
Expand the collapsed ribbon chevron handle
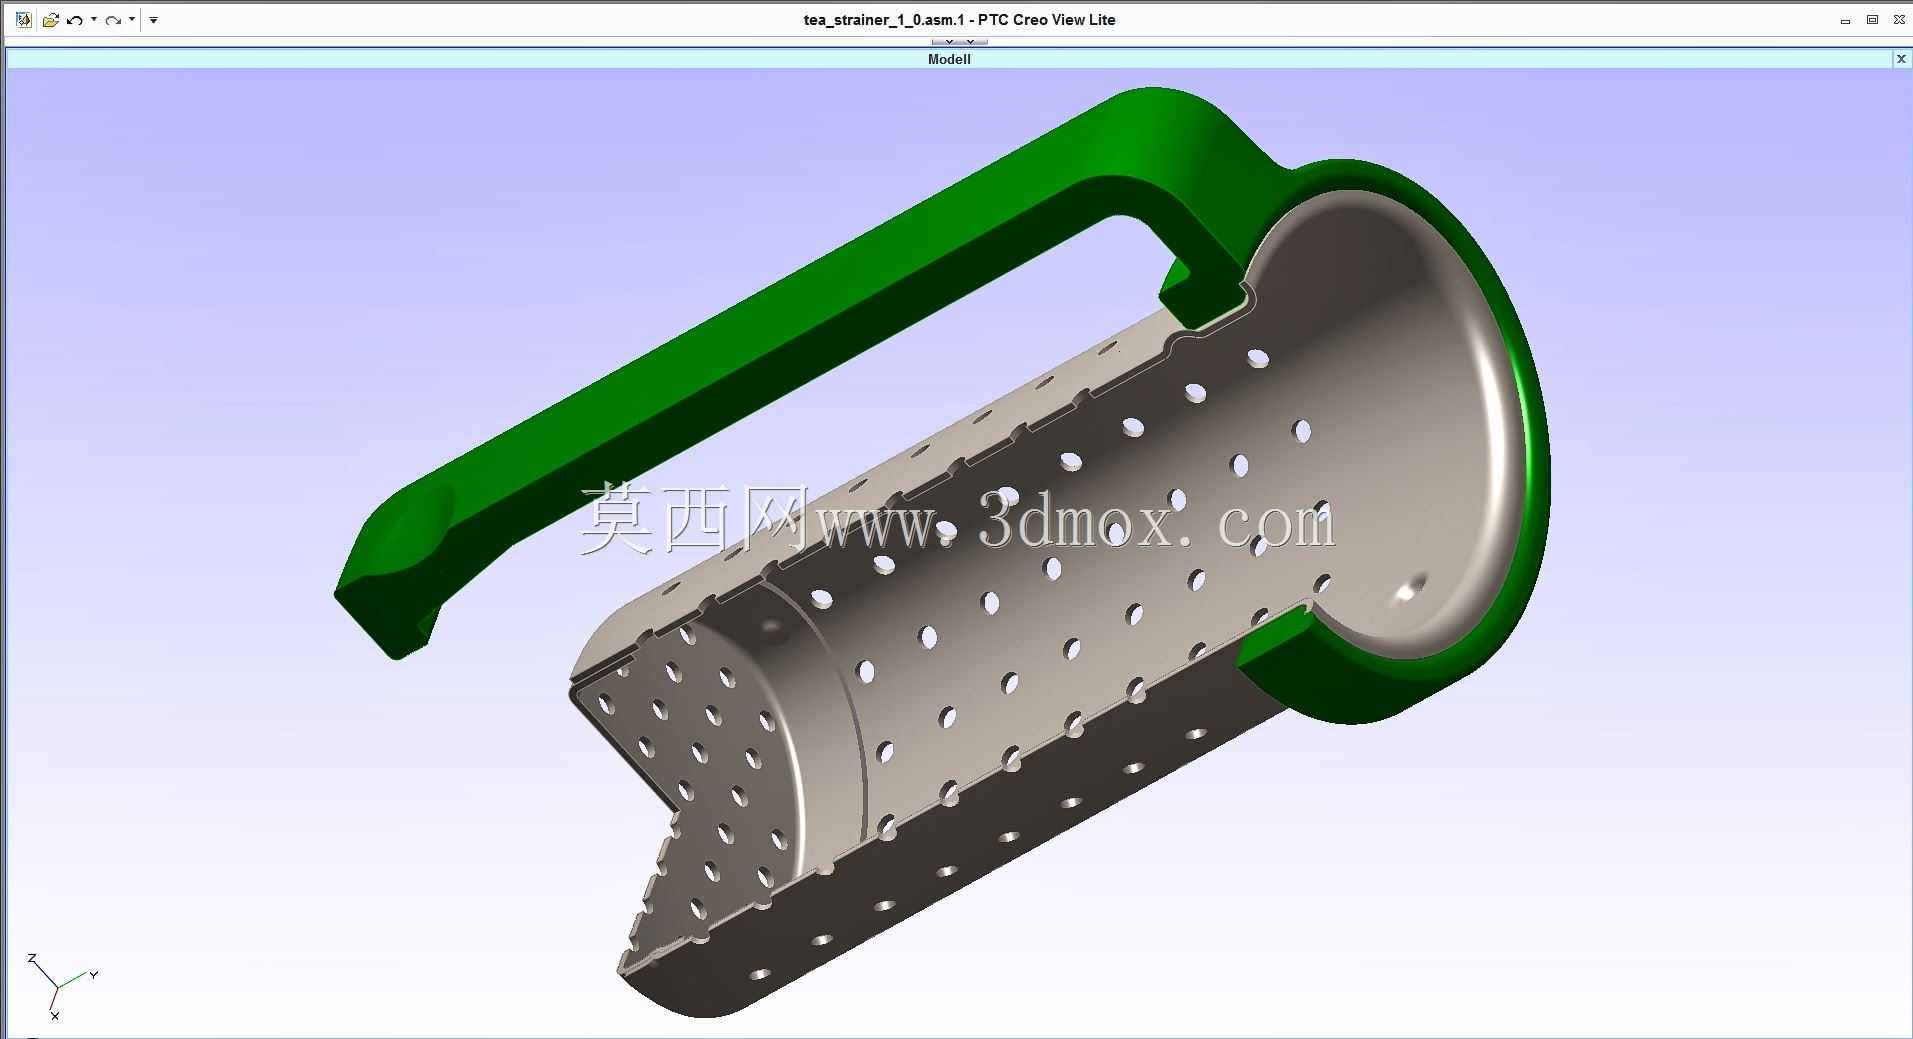tap(959, 42)
